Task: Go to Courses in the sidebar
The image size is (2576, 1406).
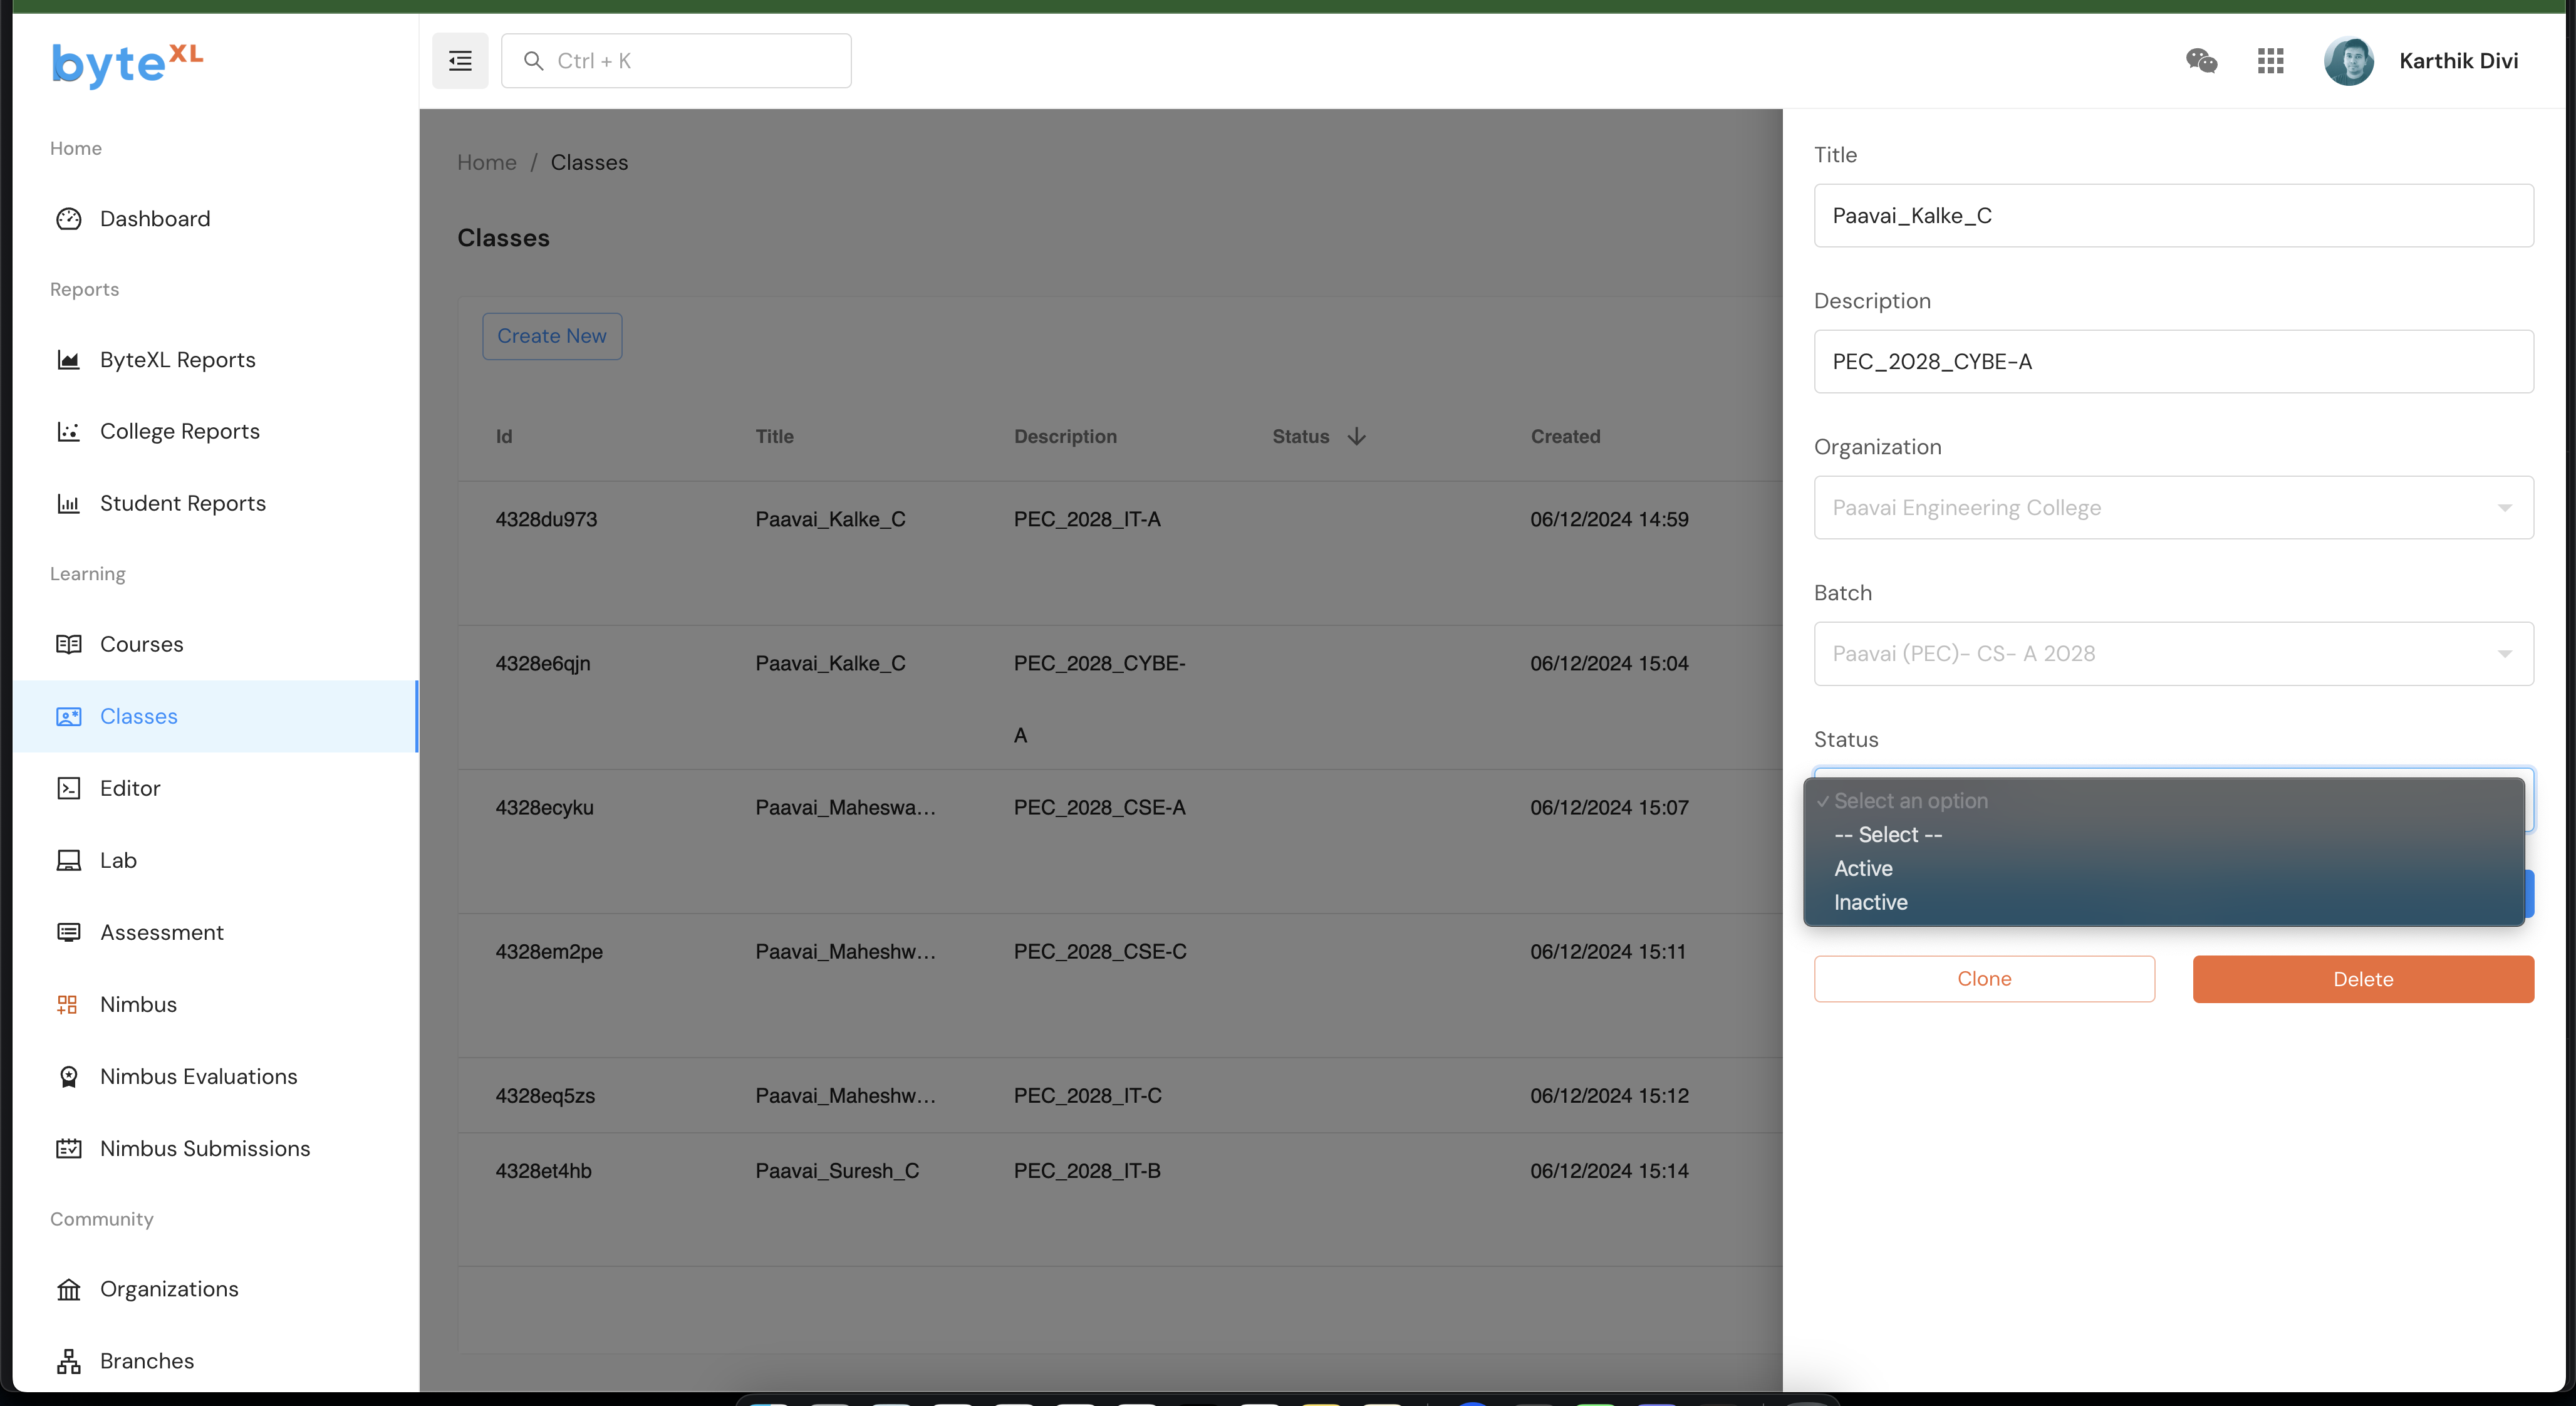Action: coord(141,644)
